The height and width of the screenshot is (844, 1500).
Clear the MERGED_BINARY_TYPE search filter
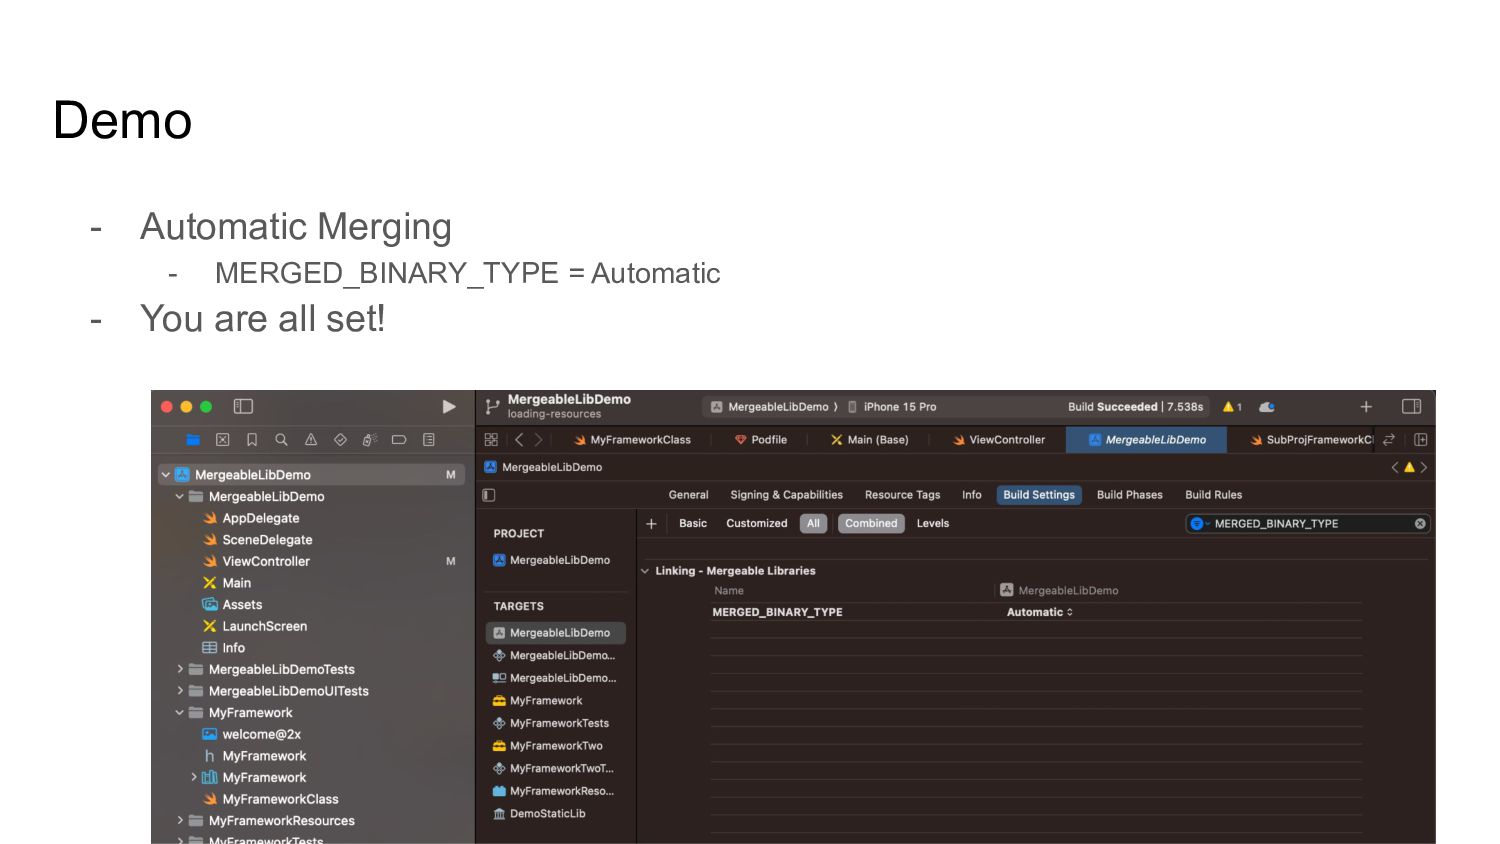[1420, 524]
